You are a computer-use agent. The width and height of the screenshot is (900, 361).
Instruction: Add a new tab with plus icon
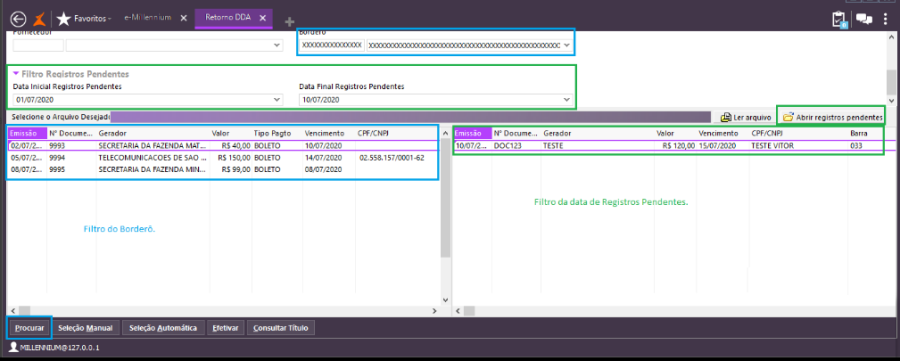(x=290, y=21)
